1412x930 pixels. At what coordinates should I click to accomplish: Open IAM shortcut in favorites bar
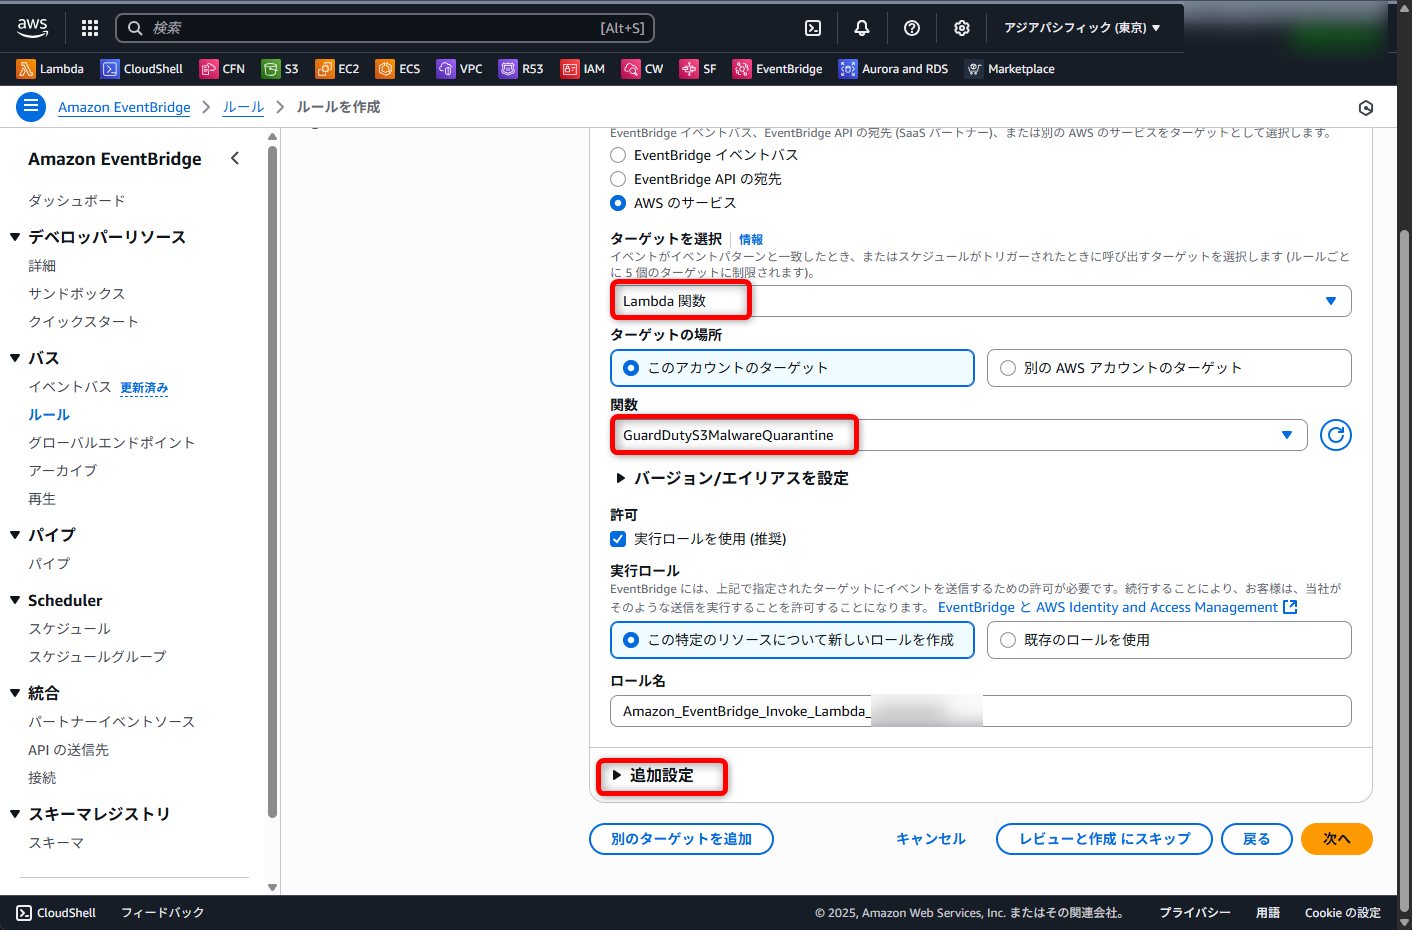pyautogui.click(x=583, y=69)
